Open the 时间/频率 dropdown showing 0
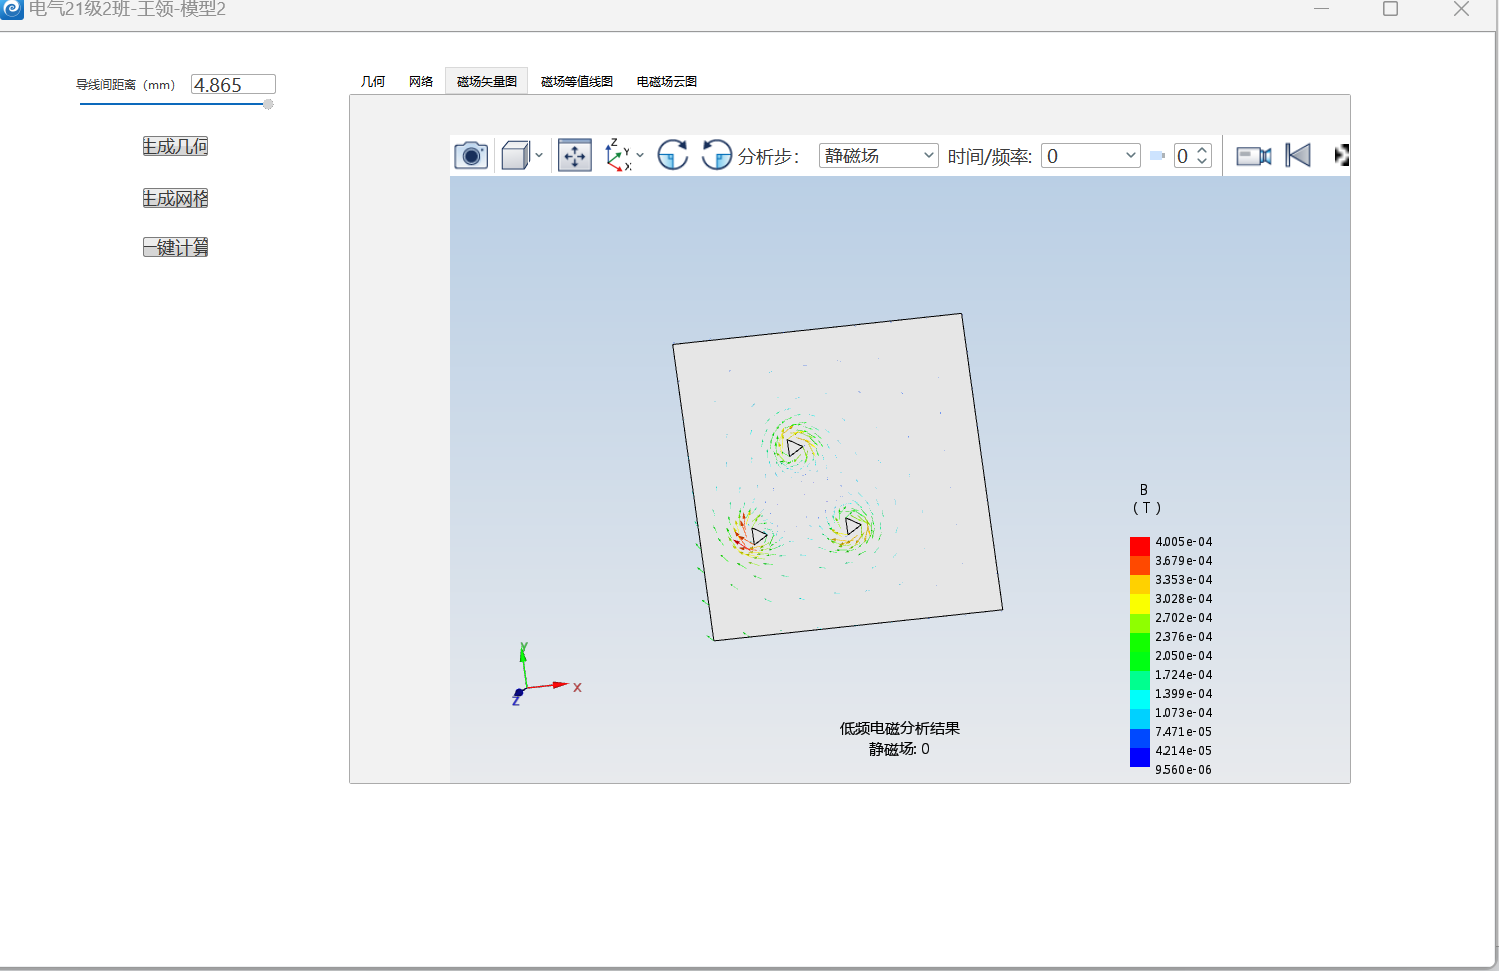Screen dimensions: 1499x971 click(1091, 155)
